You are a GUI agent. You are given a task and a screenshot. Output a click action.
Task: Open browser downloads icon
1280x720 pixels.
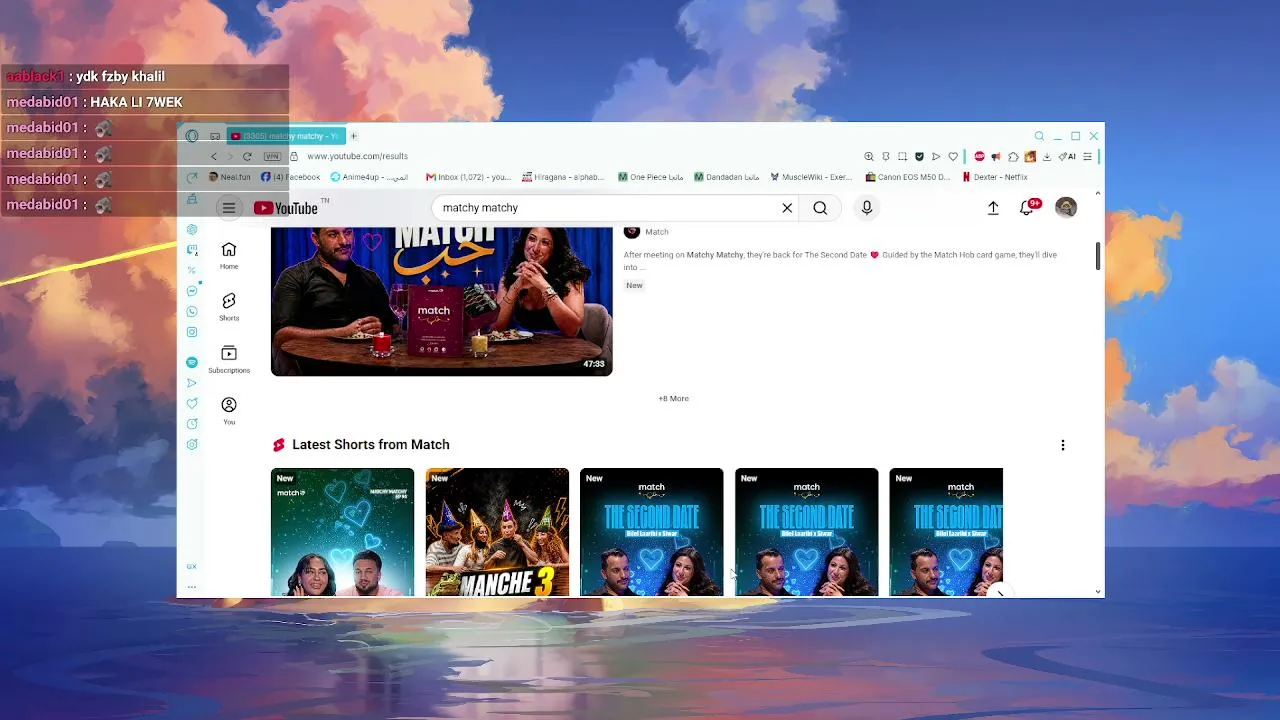1047,156
